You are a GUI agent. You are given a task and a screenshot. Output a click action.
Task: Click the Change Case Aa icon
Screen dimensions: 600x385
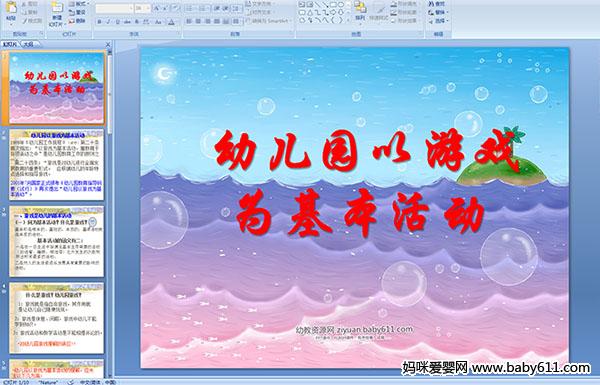158,22
